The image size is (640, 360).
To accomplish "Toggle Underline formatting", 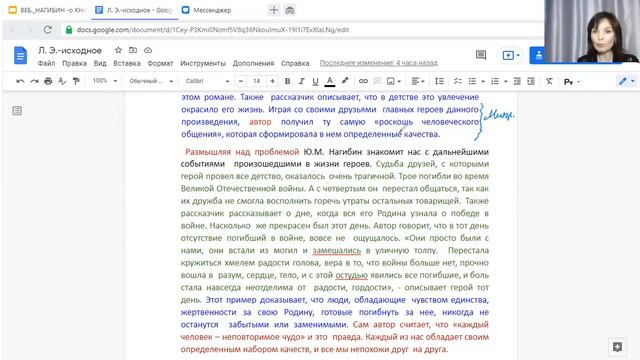I will (315, 81).
